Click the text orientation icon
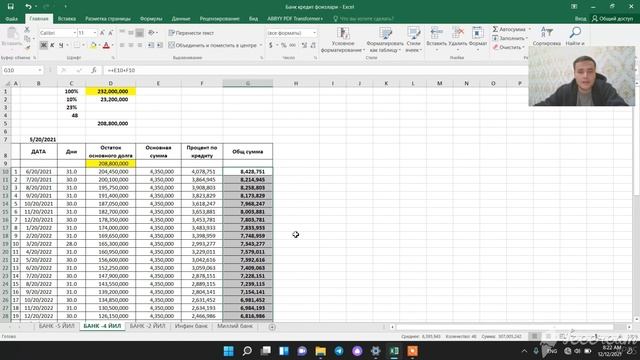The image size is (640, 360). pyautogui.click(x=151, y=33)
